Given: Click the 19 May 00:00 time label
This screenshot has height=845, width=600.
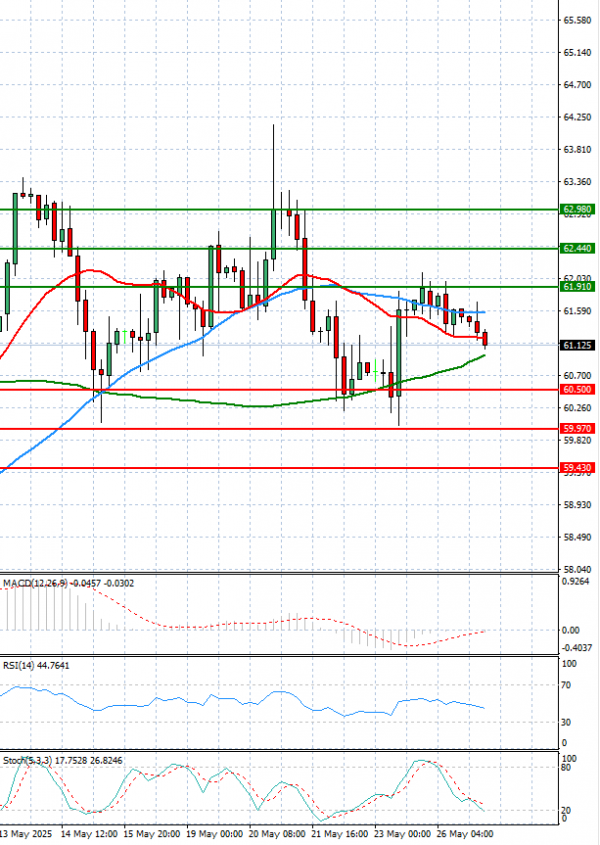Looking at the screenshot, I should pos(215,834).
